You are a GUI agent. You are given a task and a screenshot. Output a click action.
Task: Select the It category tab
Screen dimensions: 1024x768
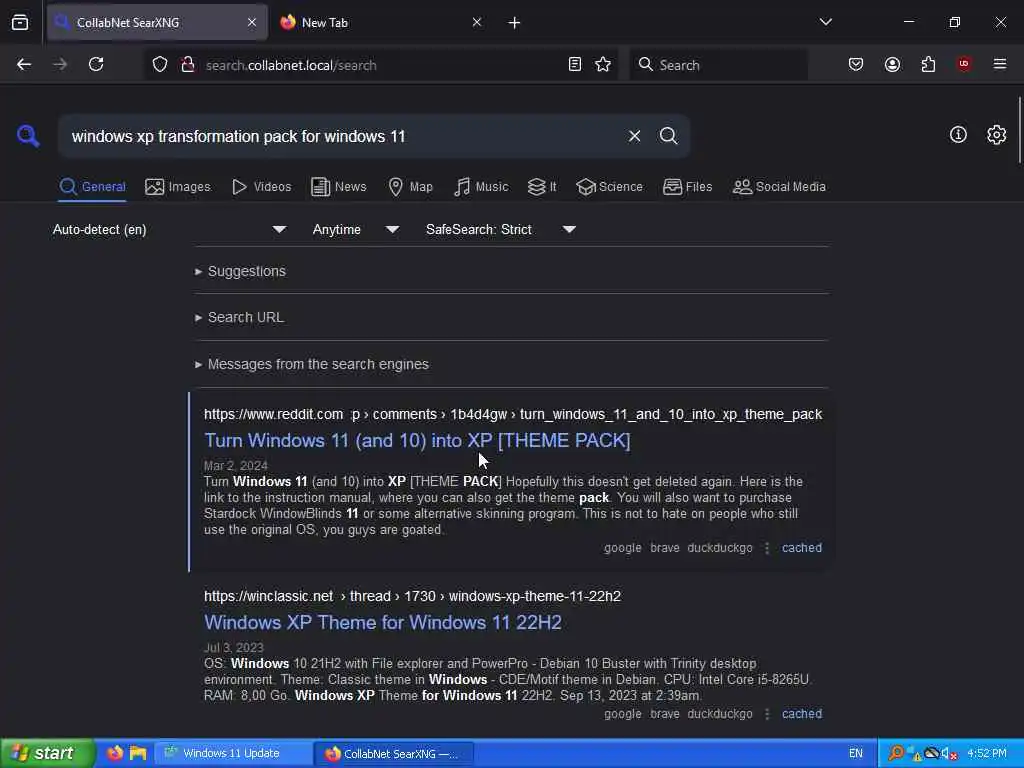(x=542, y=187)
